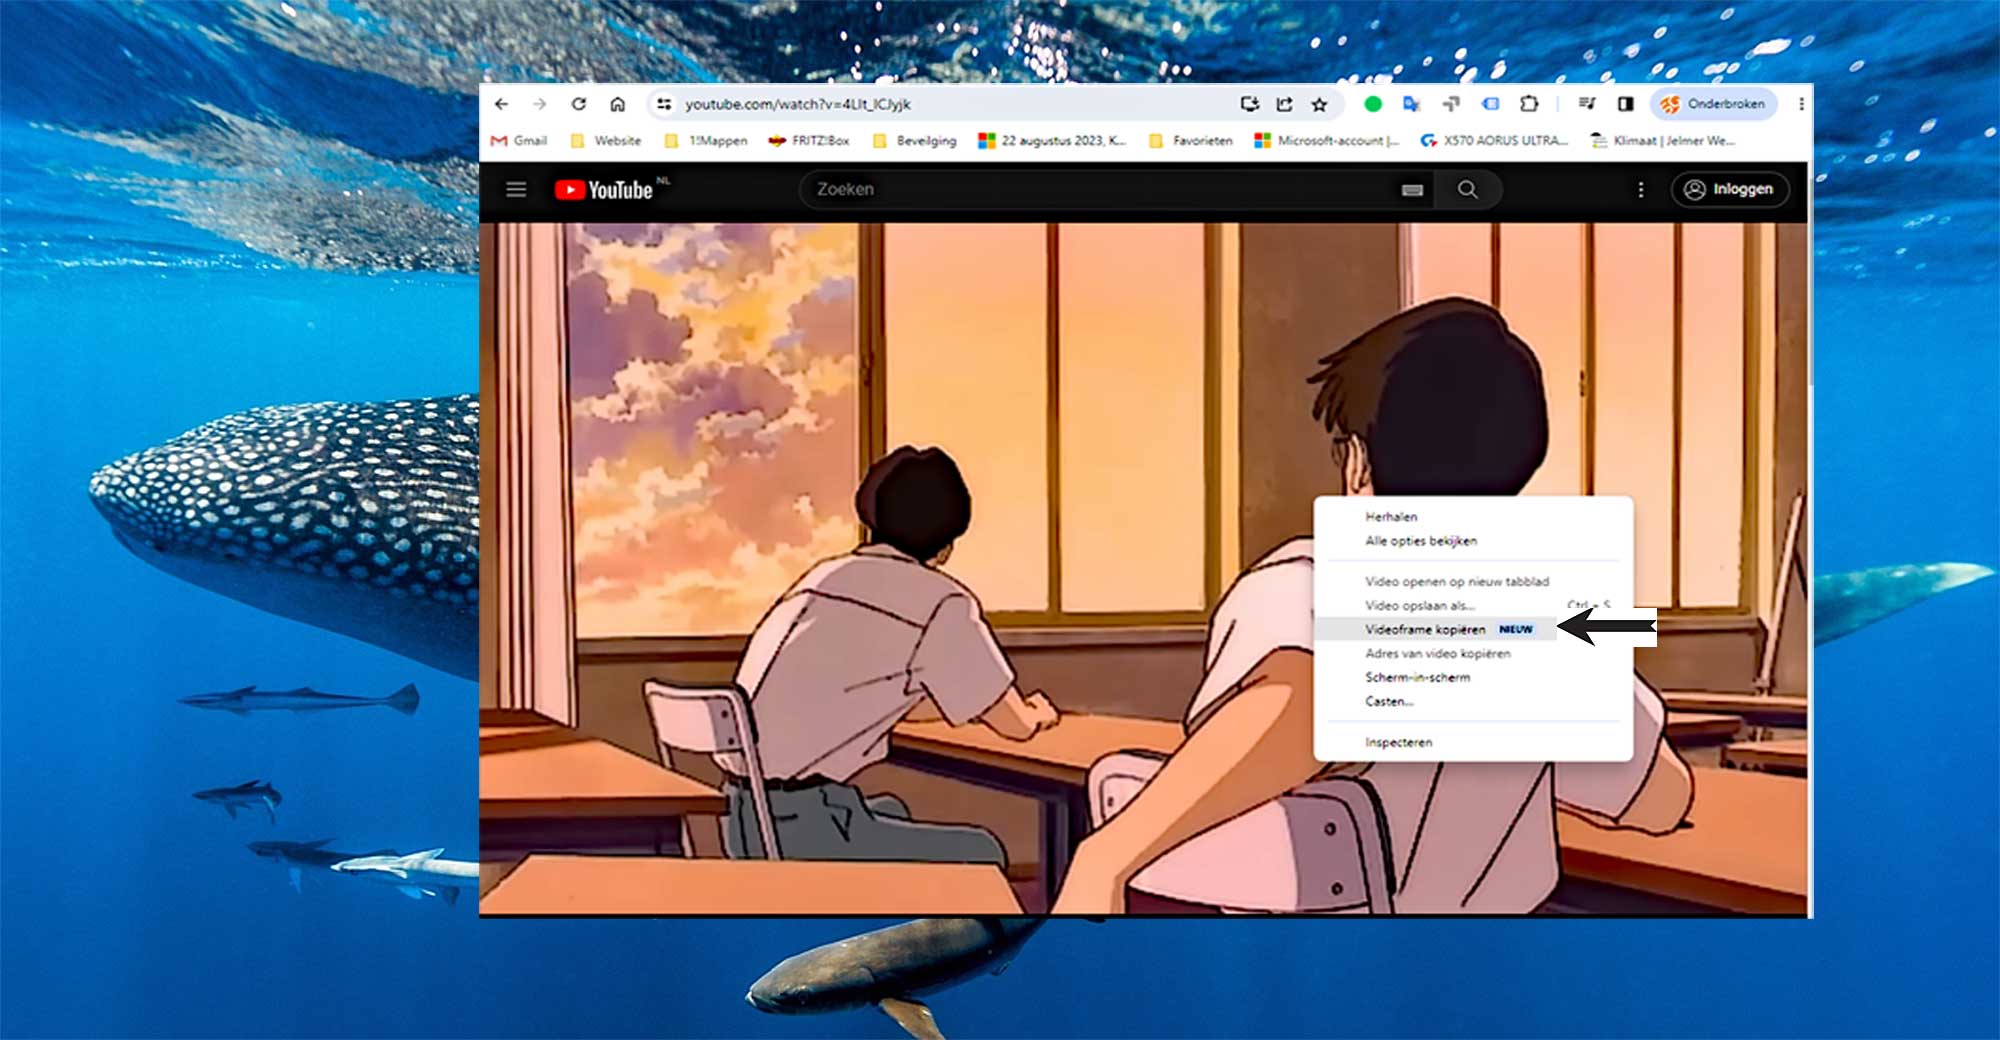
Task: Click the youtube.com address bar URL
Action: pos(797,104)
